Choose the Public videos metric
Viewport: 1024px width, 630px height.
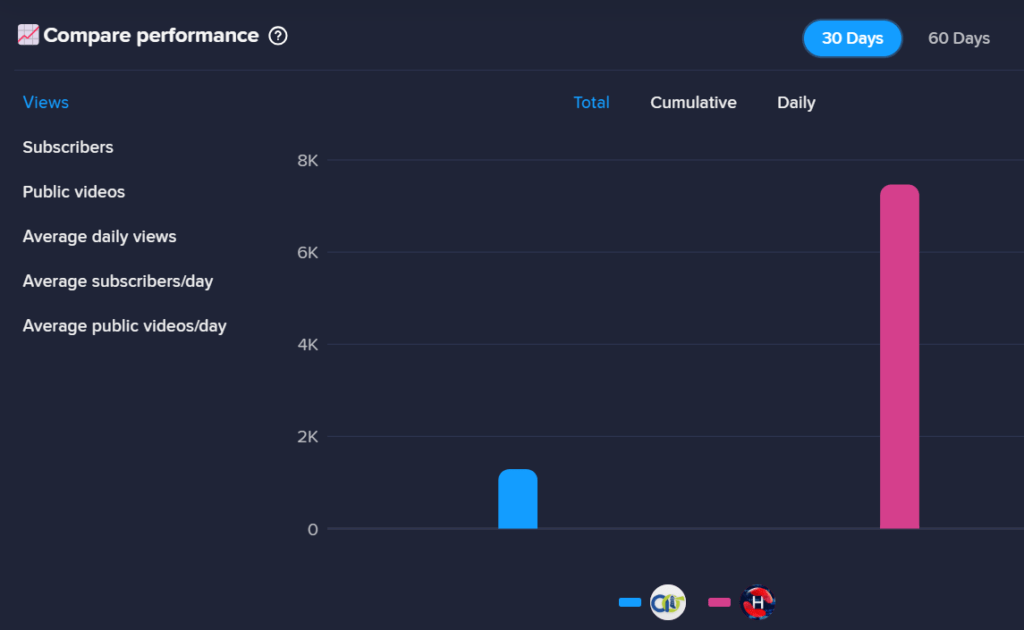[74, 192]
